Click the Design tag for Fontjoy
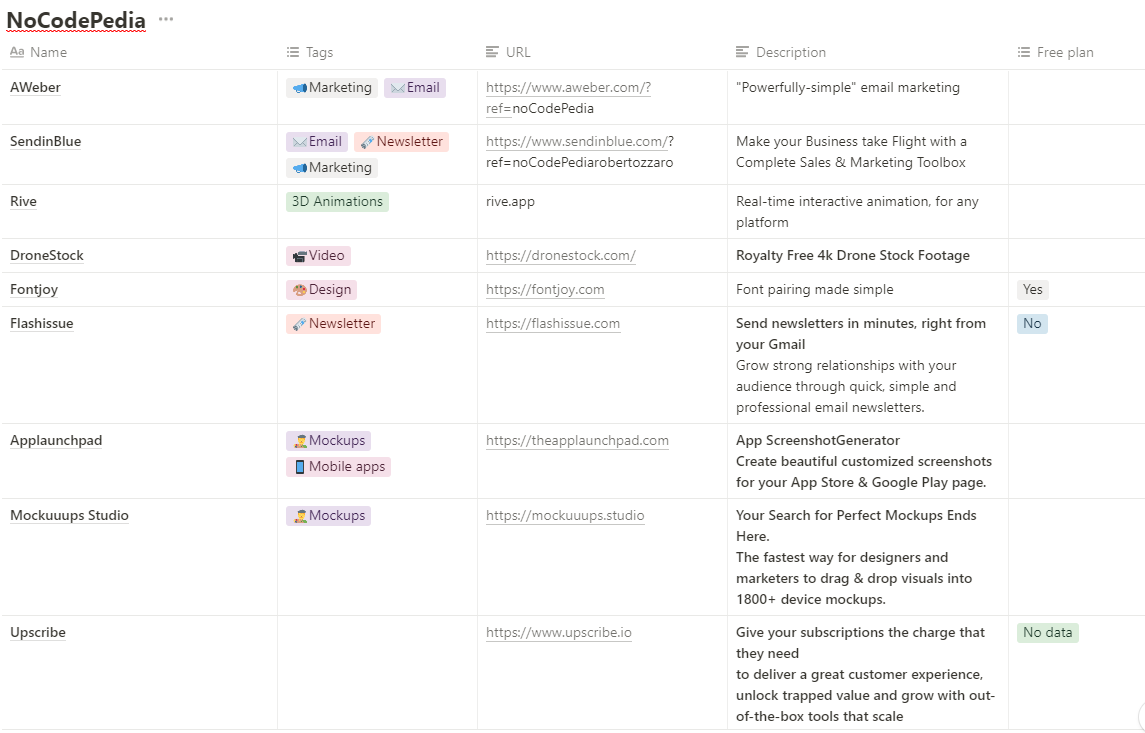Viewport: 1145px width, 733px height. (321, 290)
